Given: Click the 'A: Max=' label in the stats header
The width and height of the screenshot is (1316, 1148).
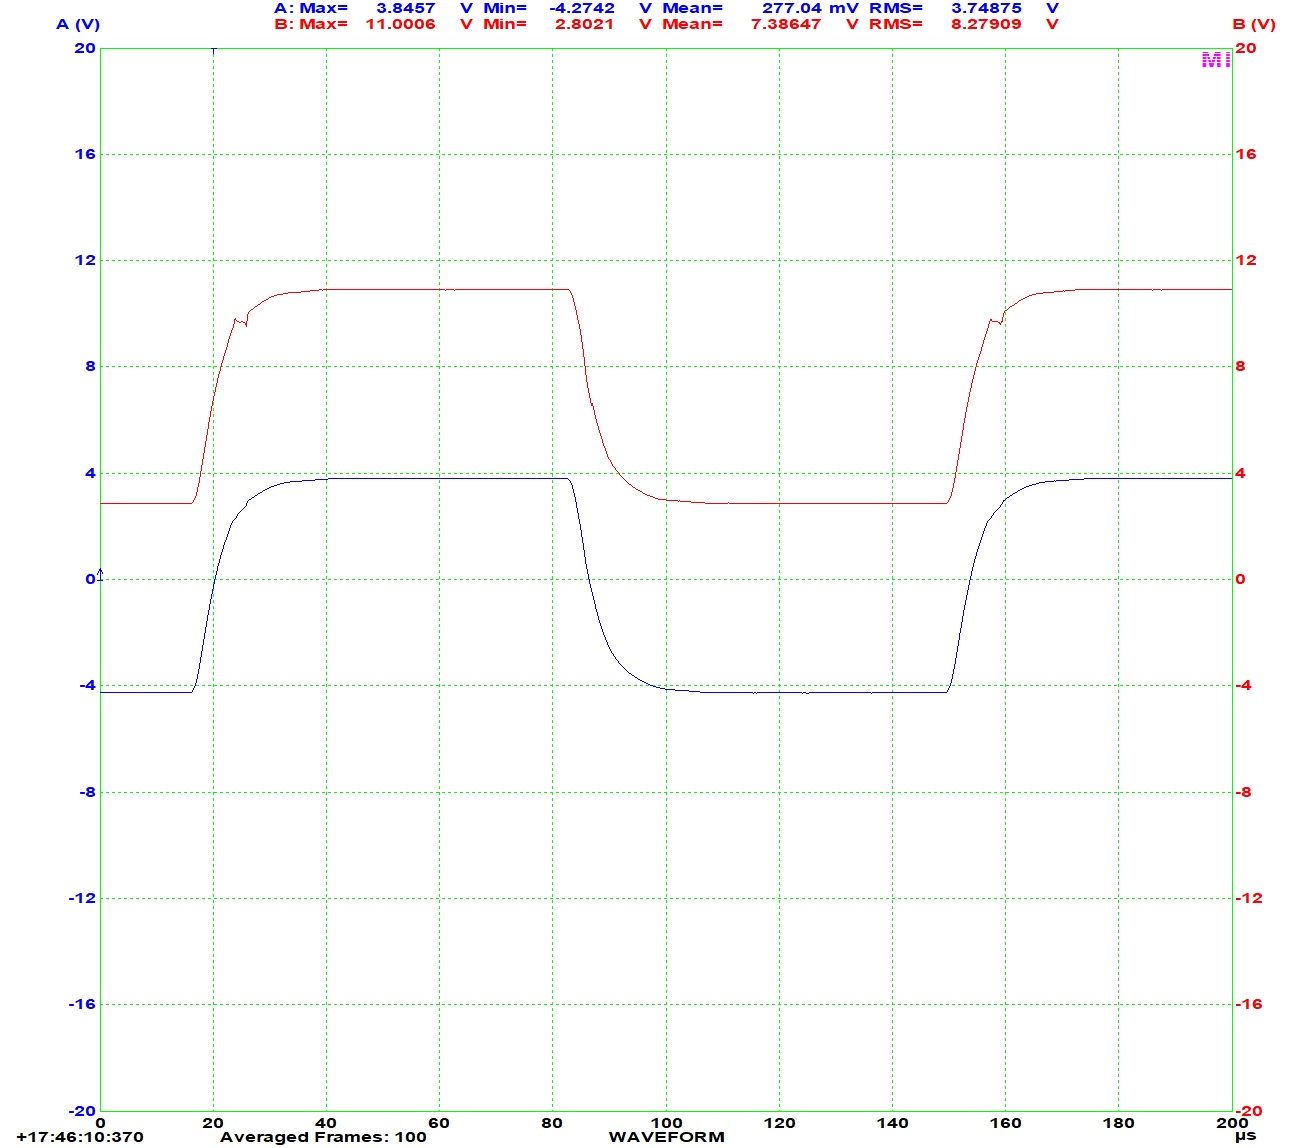Looking at the screenshot, I should coord(311,8).
